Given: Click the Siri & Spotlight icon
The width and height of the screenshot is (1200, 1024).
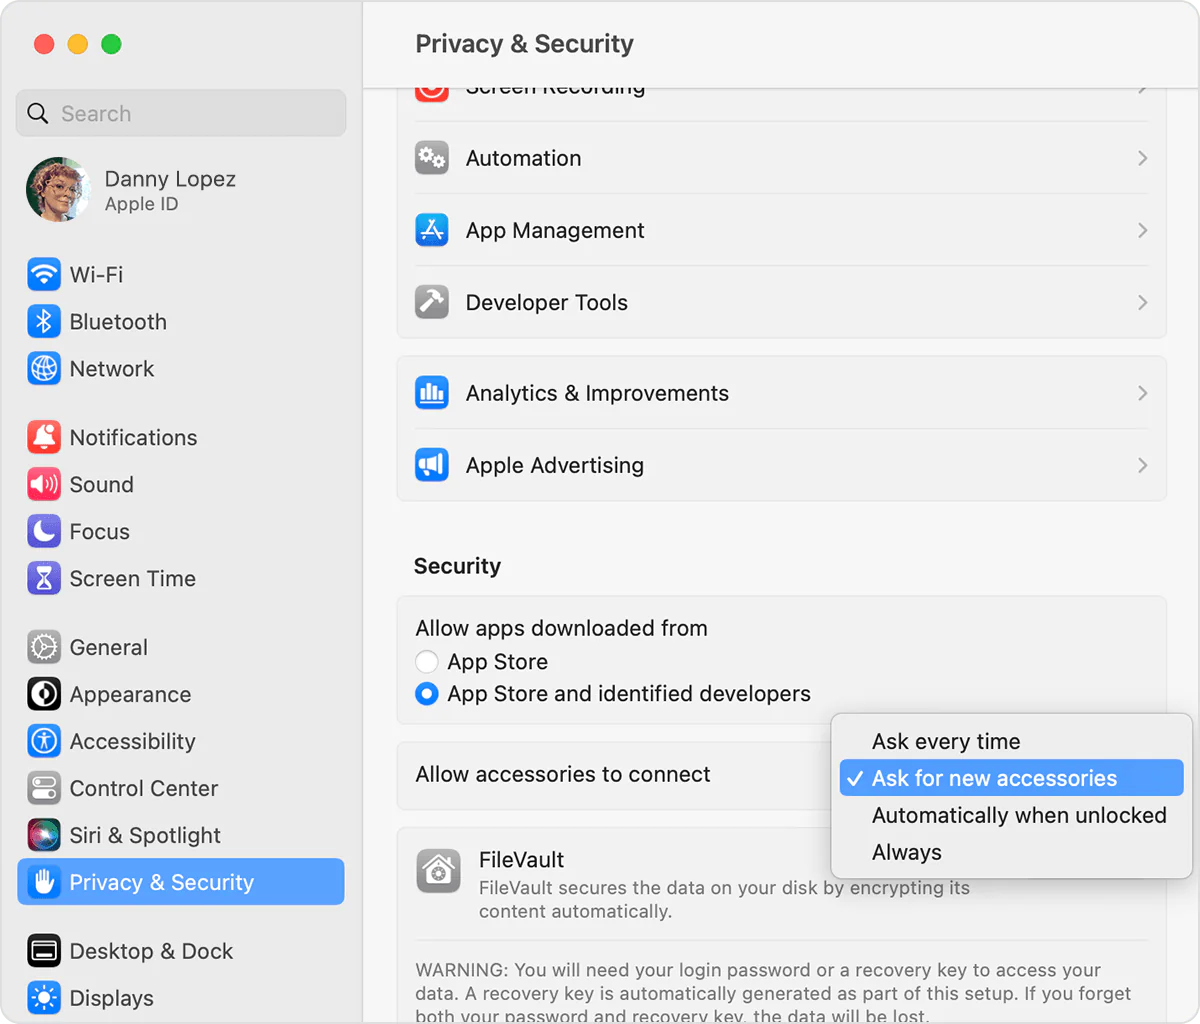Looking at the screenshot, I should [44, 835].
